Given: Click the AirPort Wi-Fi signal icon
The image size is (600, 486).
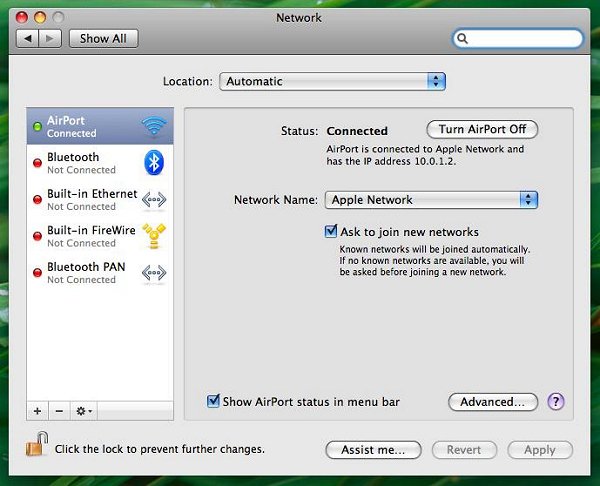Looking at the screenshot, I should tap(153, 126).
